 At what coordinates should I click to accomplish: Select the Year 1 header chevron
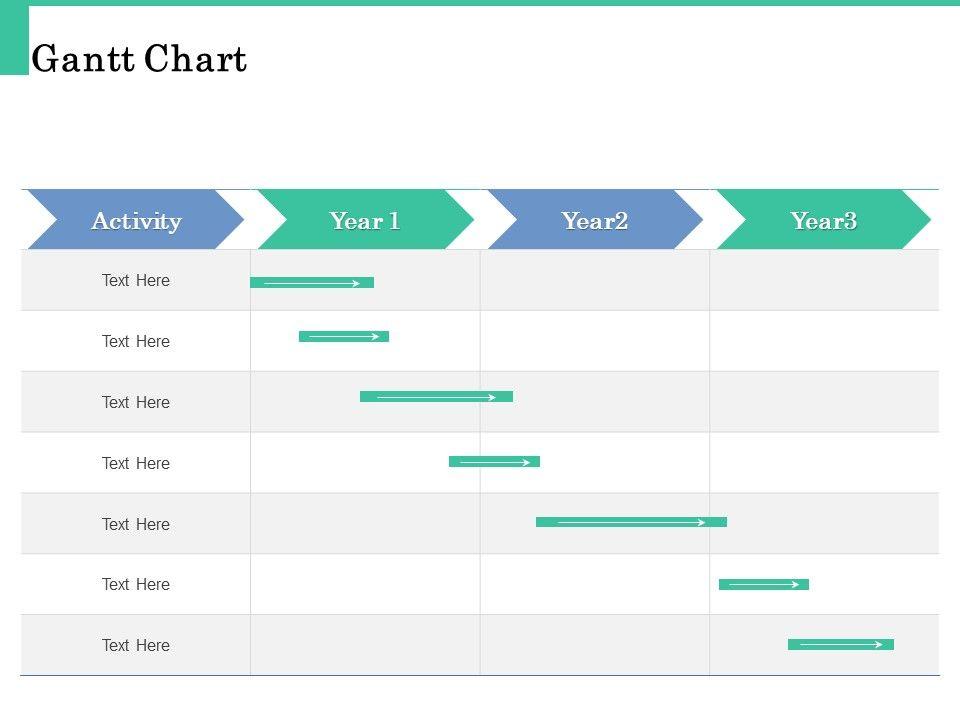tap(365, 220)
